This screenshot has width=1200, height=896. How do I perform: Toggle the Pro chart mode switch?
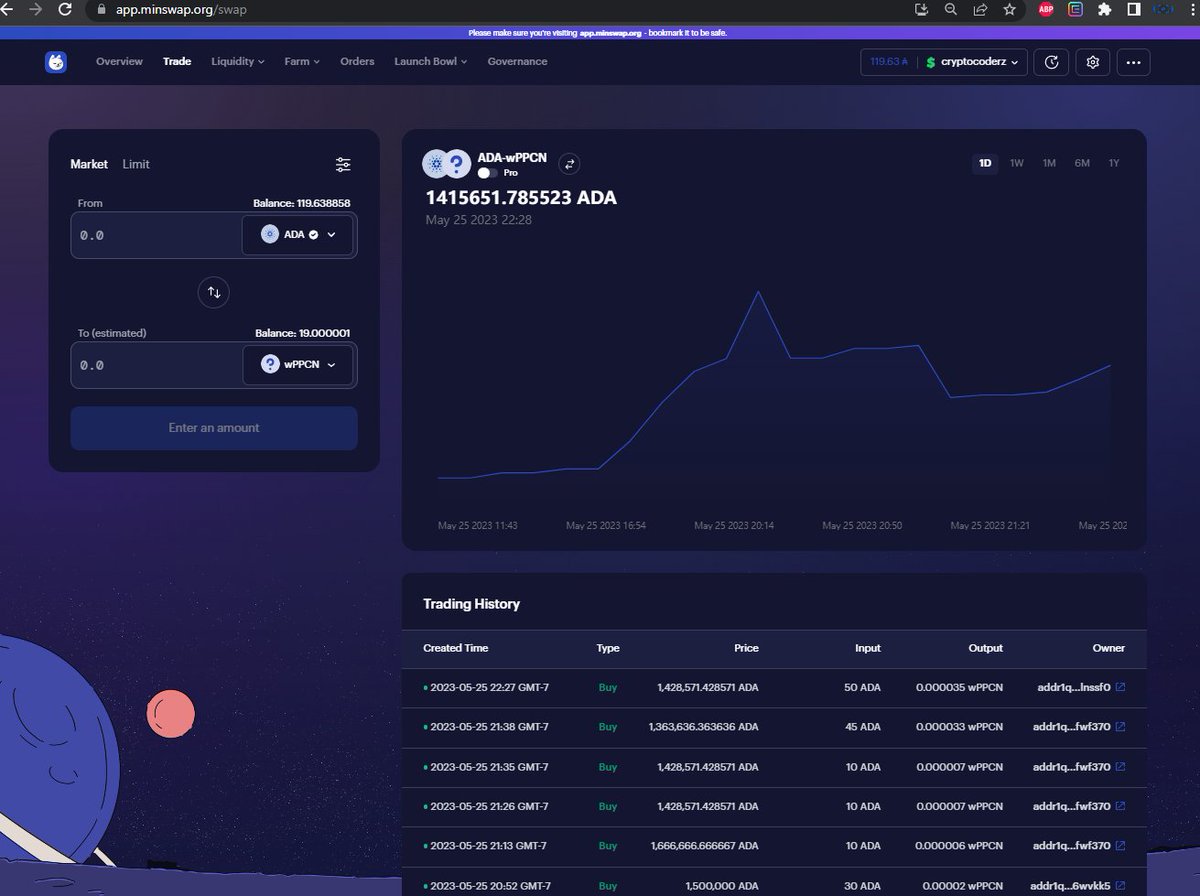[487, 173]
